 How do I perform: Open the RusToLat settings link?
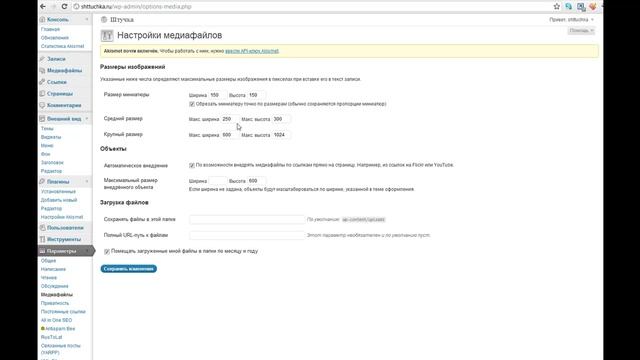click(x=51, y=337)
